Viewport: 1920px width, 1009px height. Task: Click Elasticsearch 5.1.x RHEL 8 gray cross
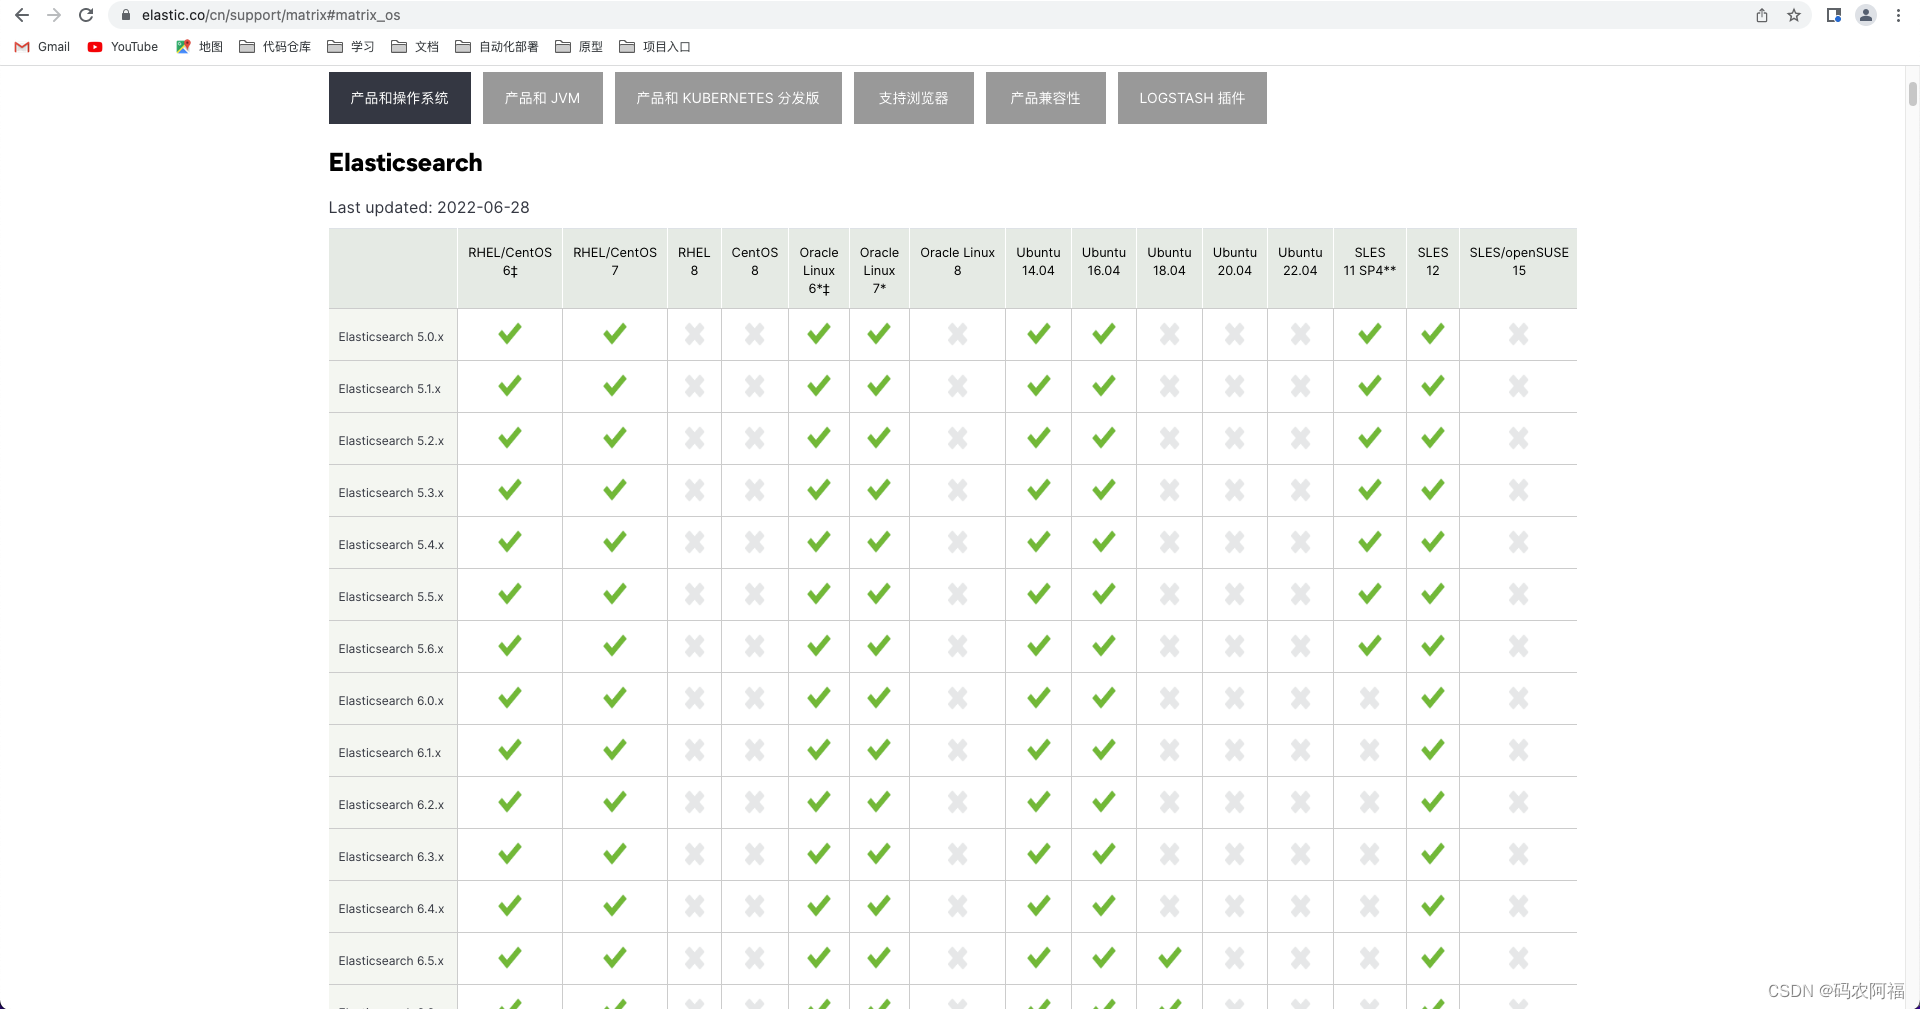tap(694, 386)
